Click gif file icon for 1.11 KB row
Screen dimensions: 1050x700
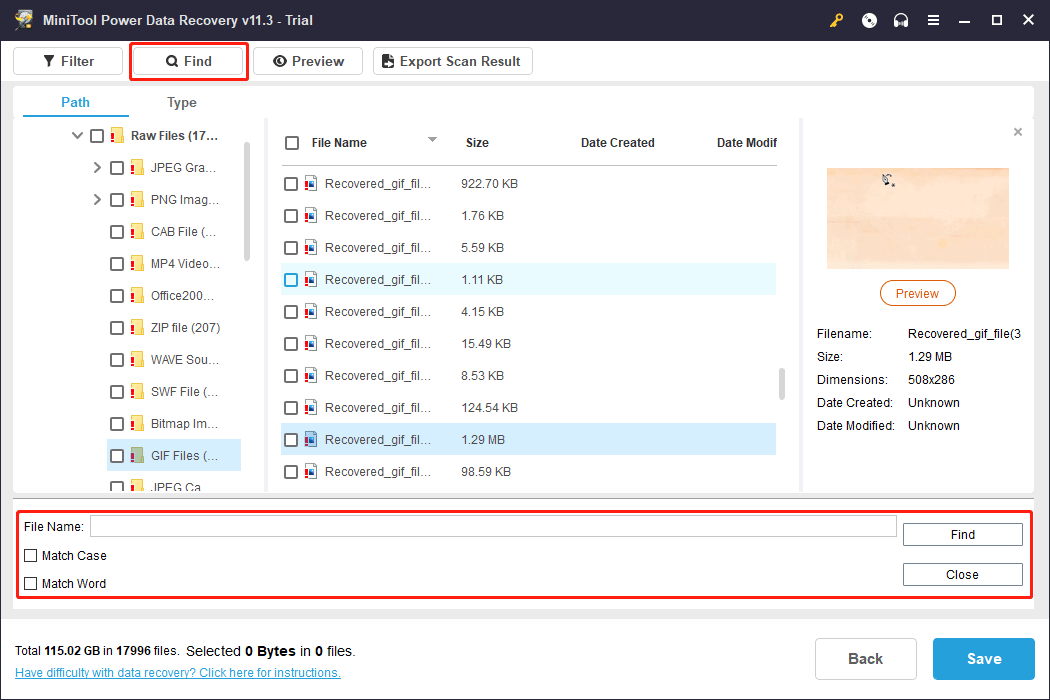point(311,279)
